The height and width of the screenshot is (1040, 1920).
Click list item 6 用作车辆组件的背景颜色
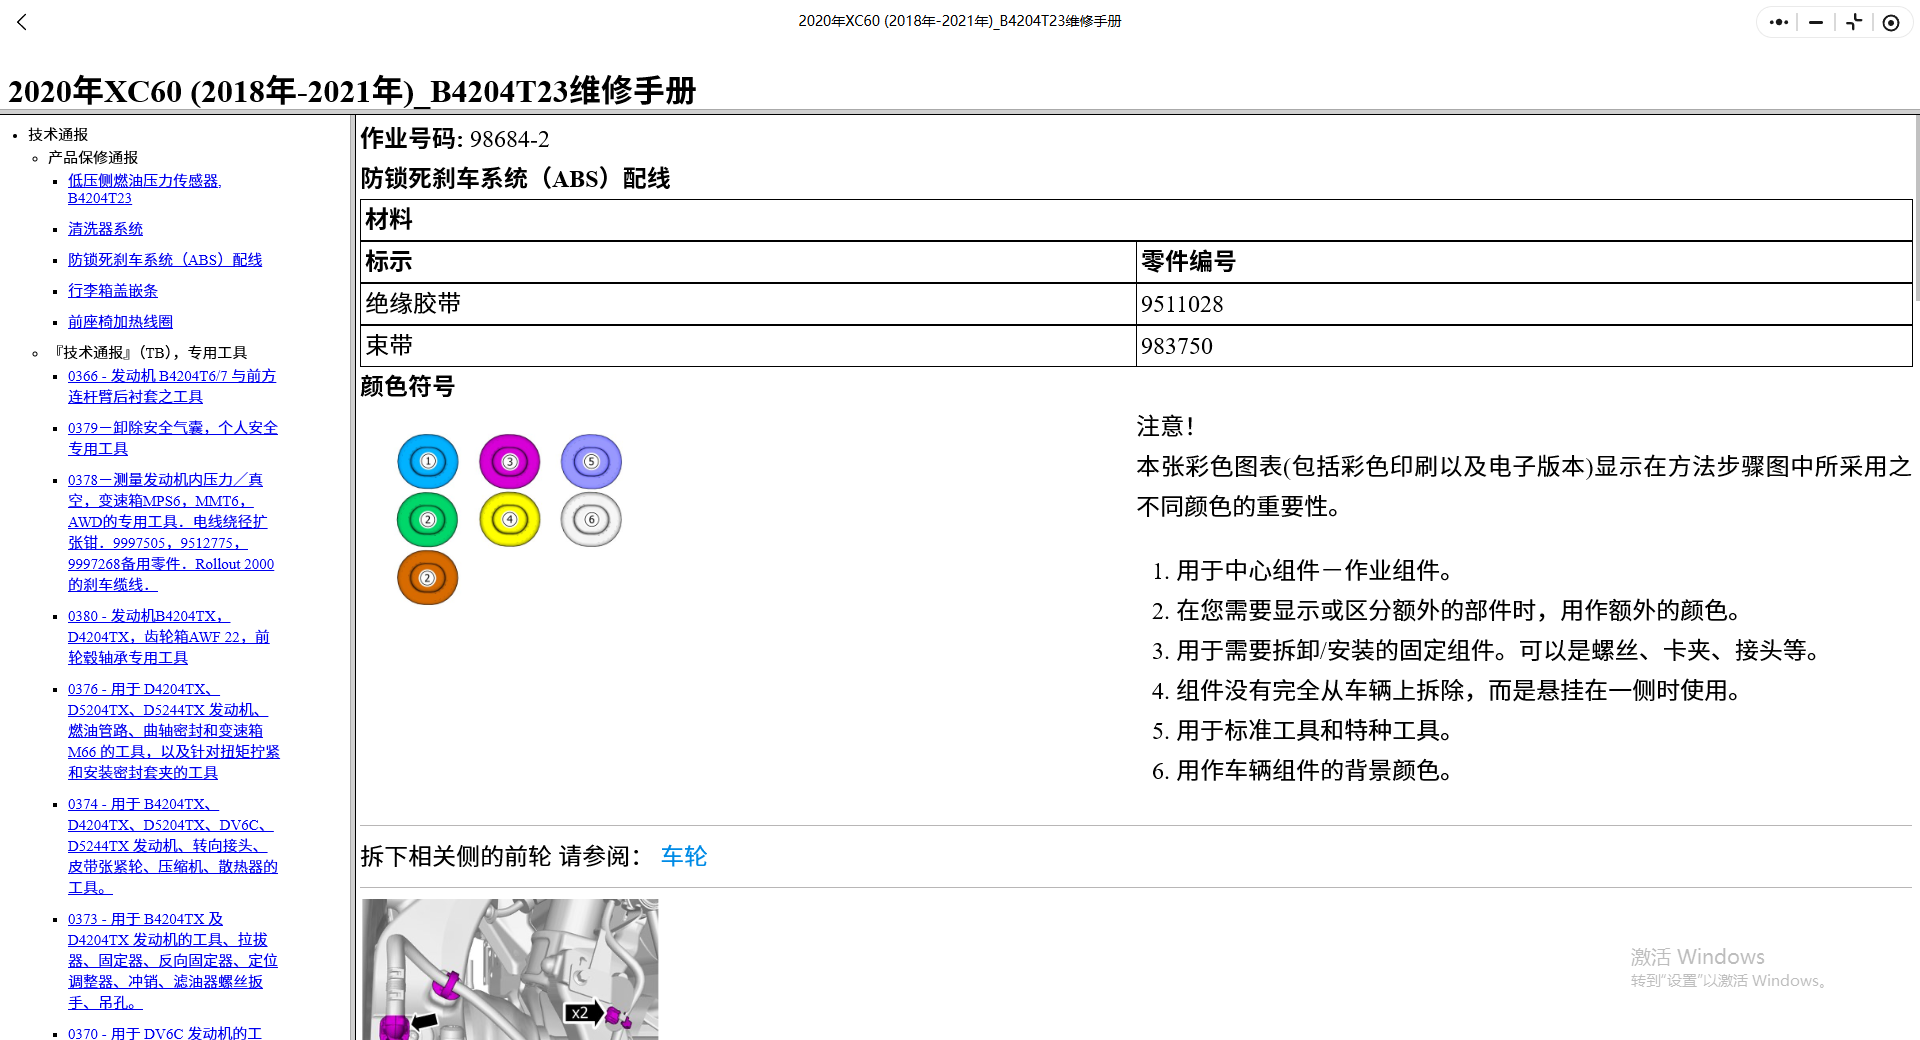(1303, 770)
